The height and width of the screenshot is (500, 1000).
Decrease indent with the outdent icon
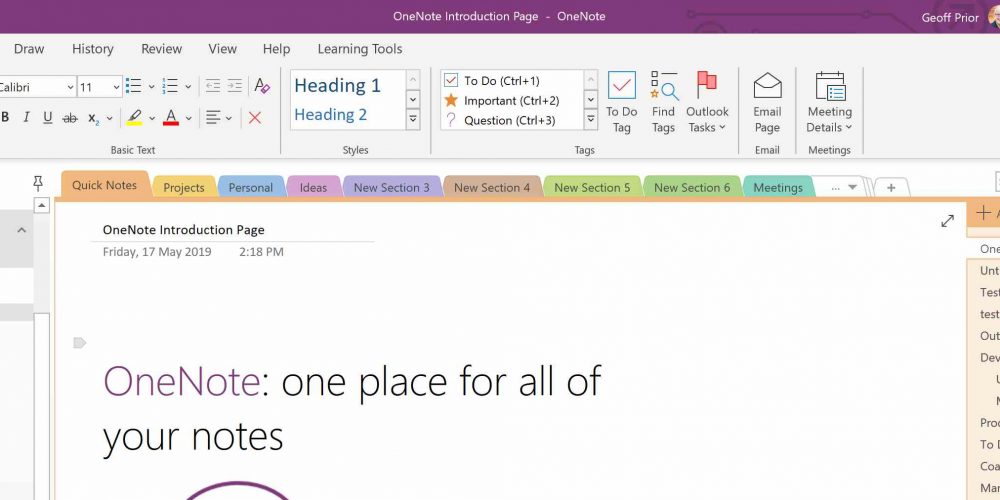213,86
